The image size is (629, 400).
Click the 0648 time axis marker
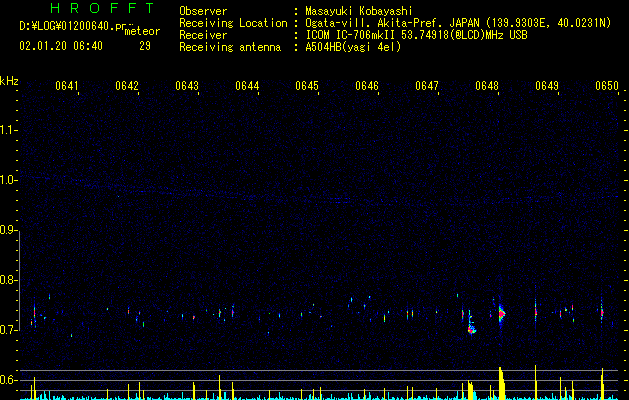click(487, 86)
